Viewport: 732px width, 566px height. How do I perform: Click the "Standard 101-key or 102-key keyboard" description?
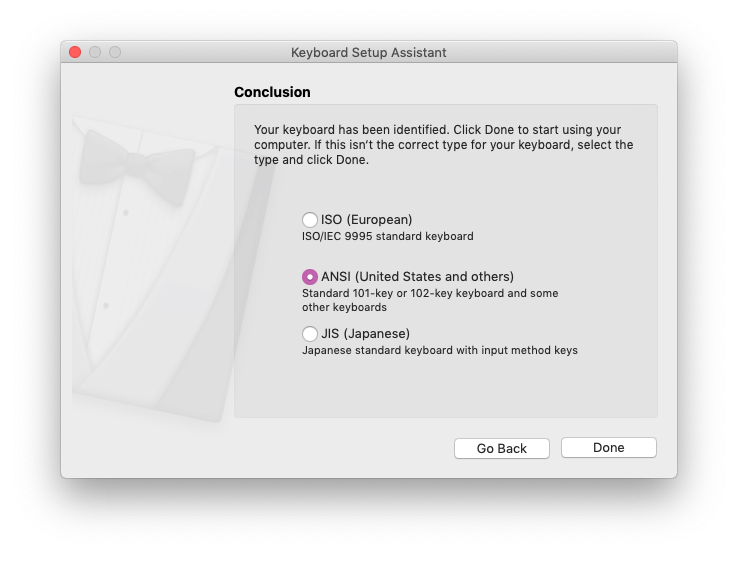point(430,294)
